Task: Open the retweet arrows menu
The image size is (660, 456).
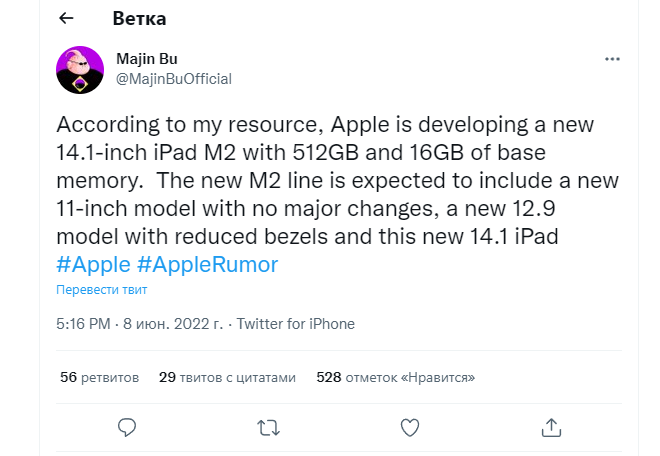Action: pyautogui.click(x=268, y=427)
